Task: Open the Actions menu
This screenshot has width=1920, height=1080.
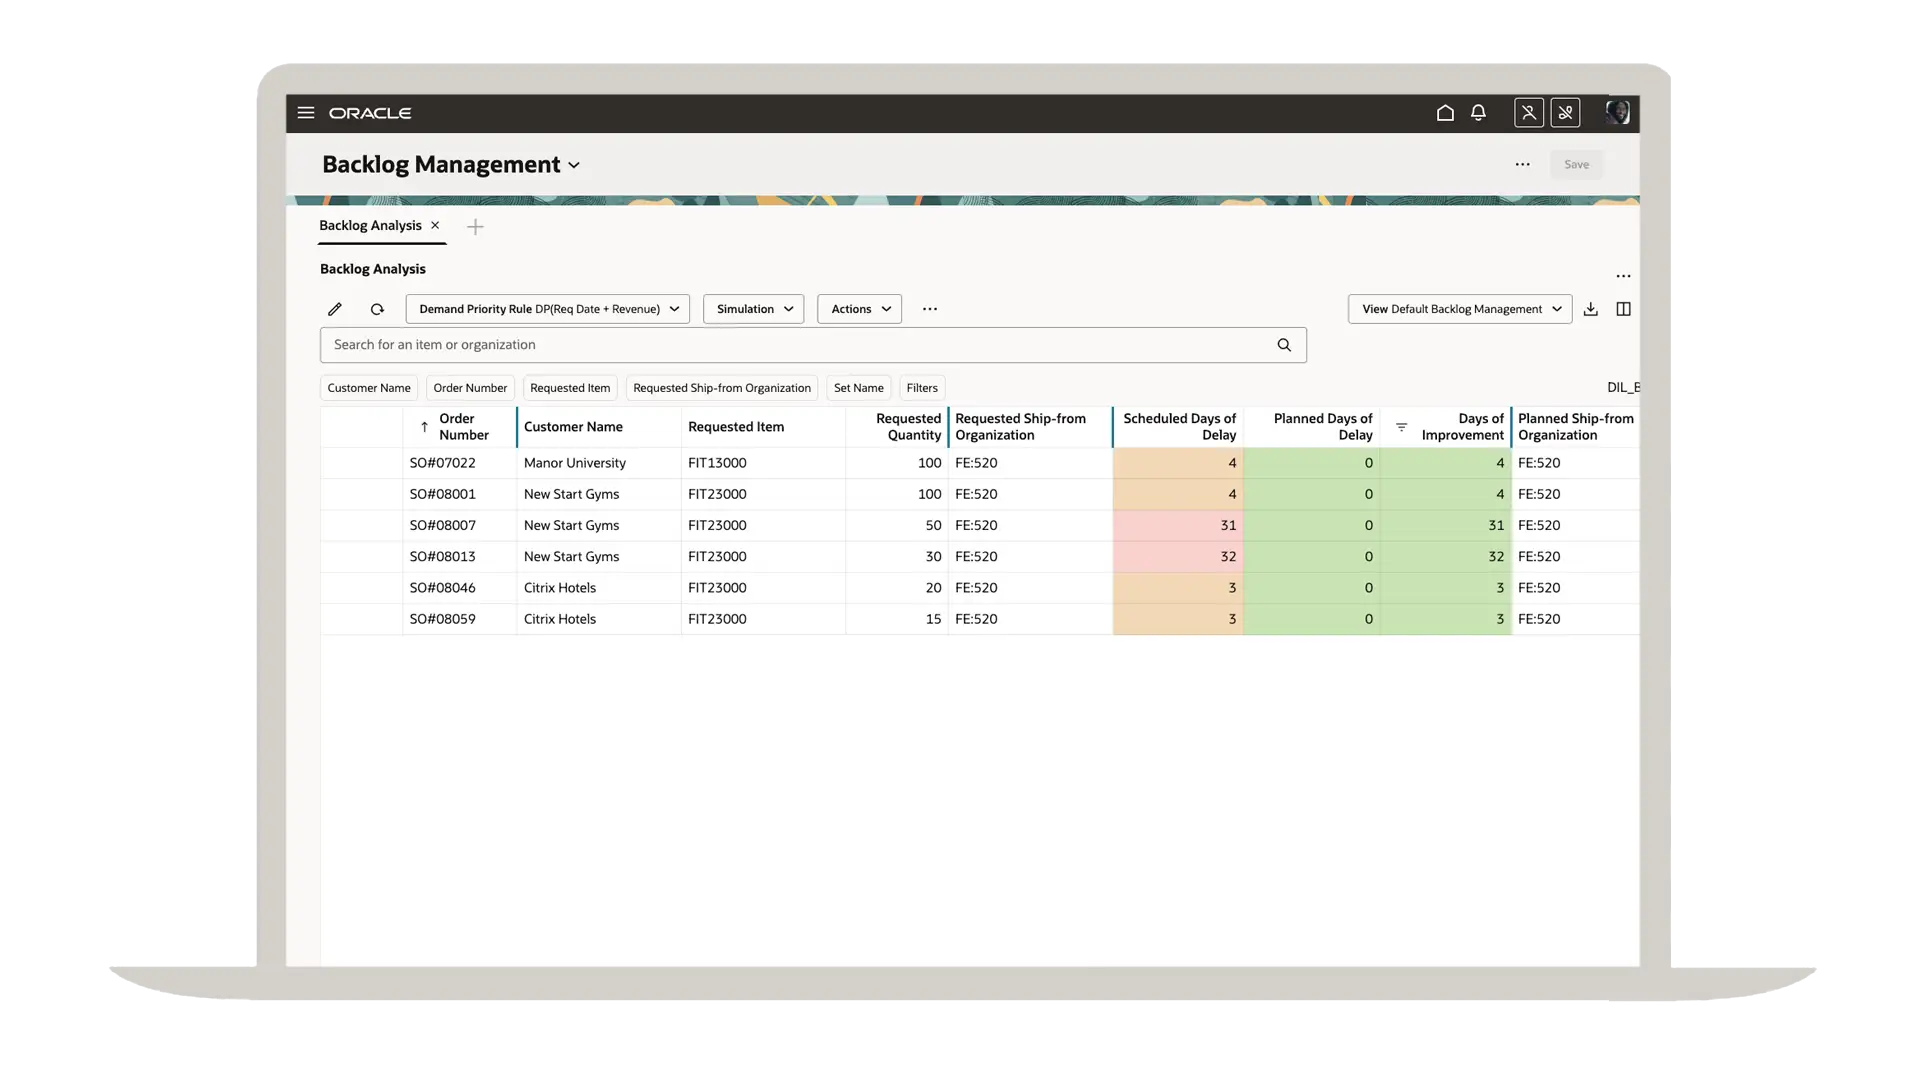Action: point(860,309)
